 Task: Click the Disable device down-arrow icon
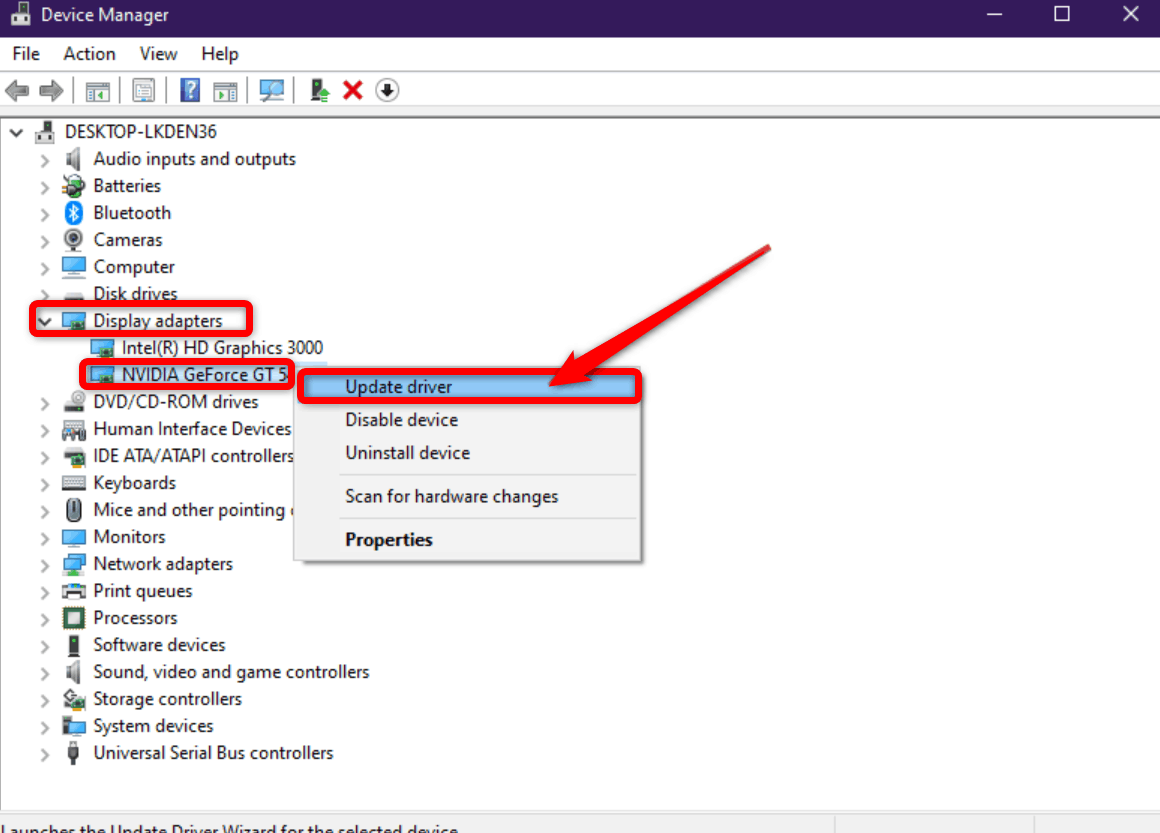coord(387,90)
